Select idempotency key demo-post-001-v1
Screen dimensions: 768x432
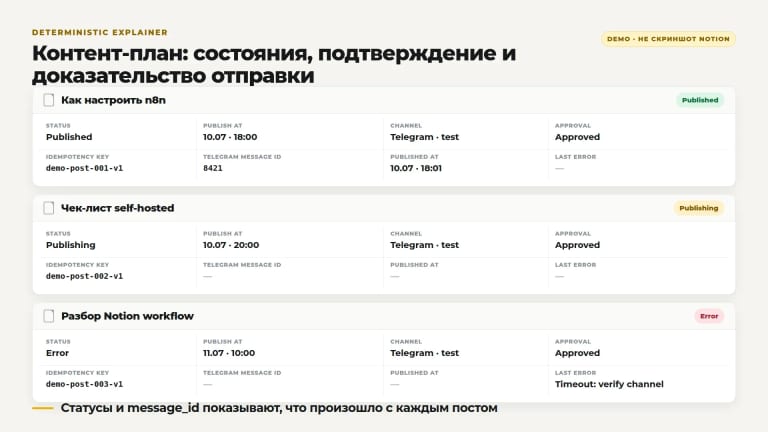point(84,168)
